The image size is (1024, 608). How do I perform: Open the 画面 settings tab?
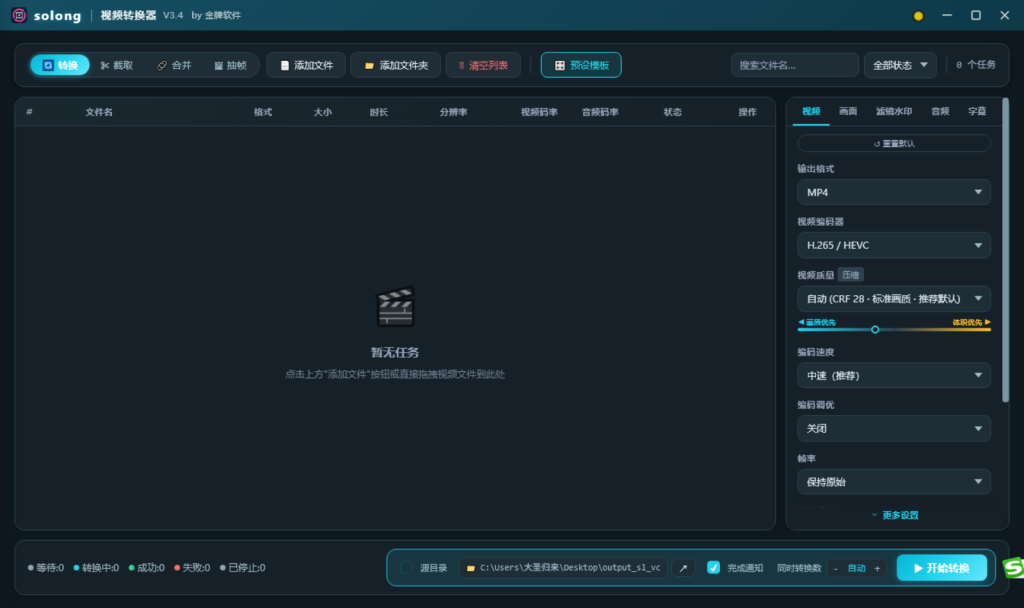(x=848, y=112)
